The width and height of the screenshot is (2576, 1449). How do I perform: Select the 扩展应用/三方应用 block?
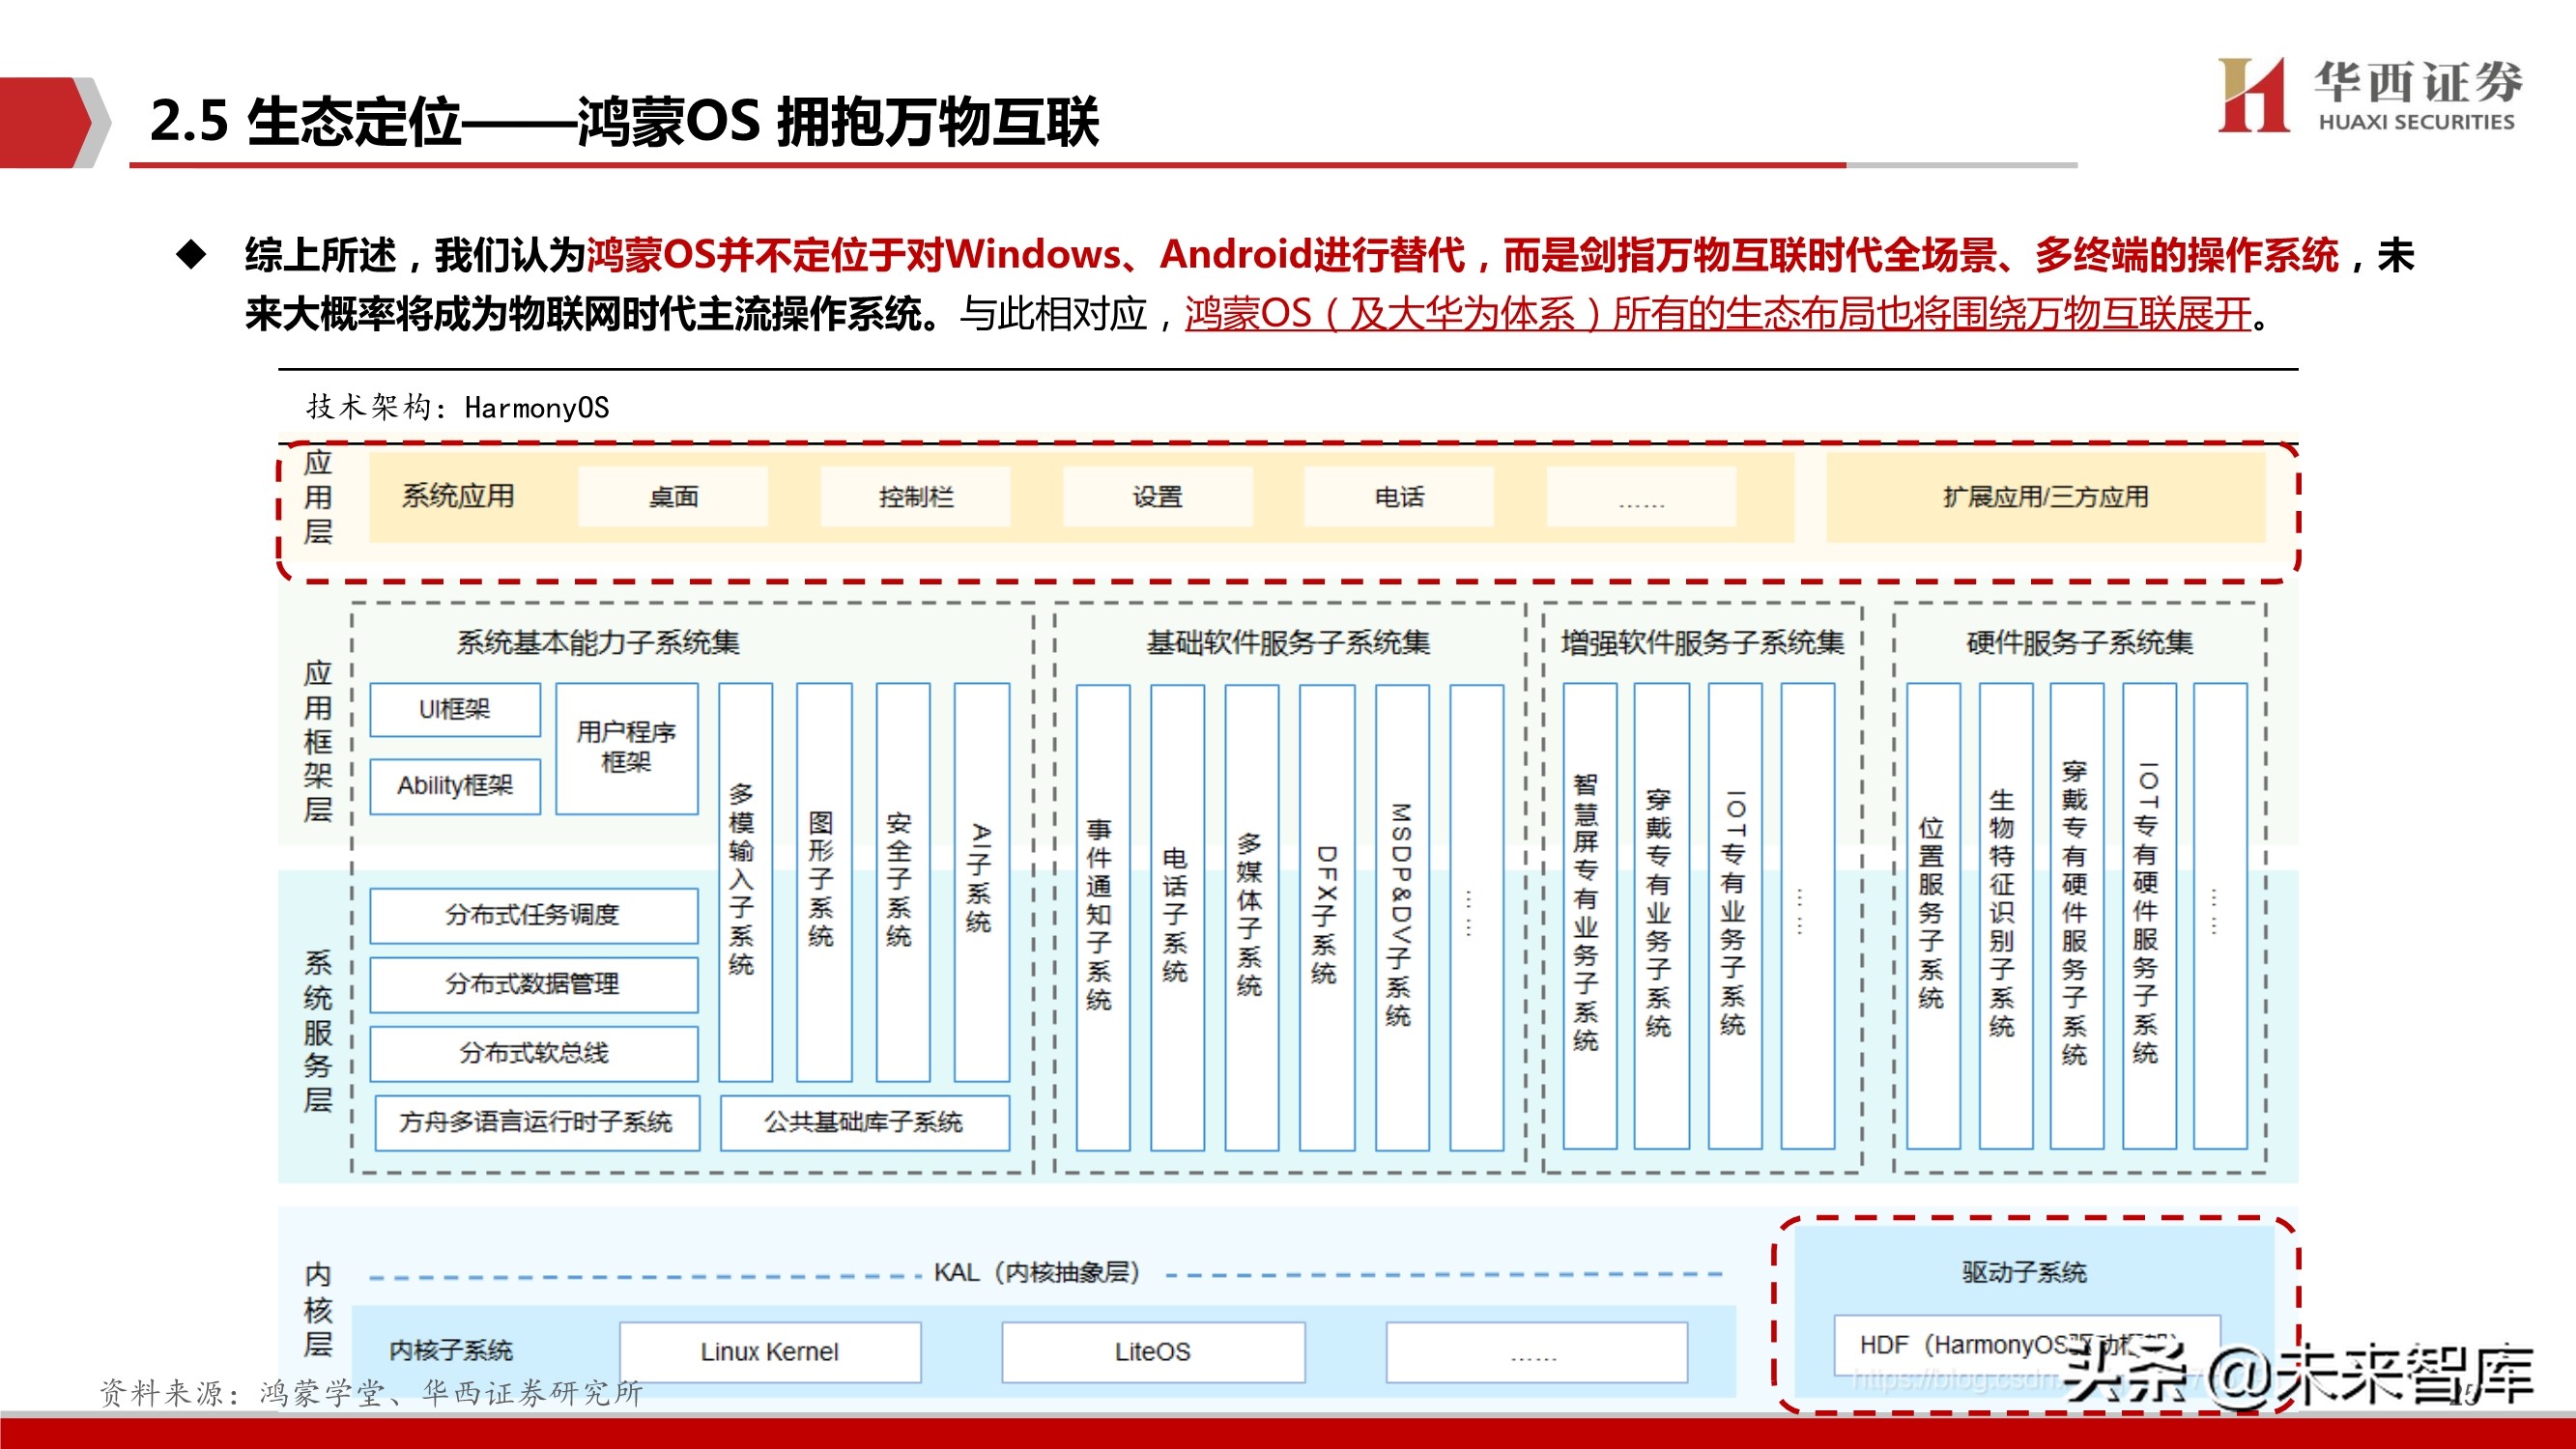click(x=2045, y=497)
